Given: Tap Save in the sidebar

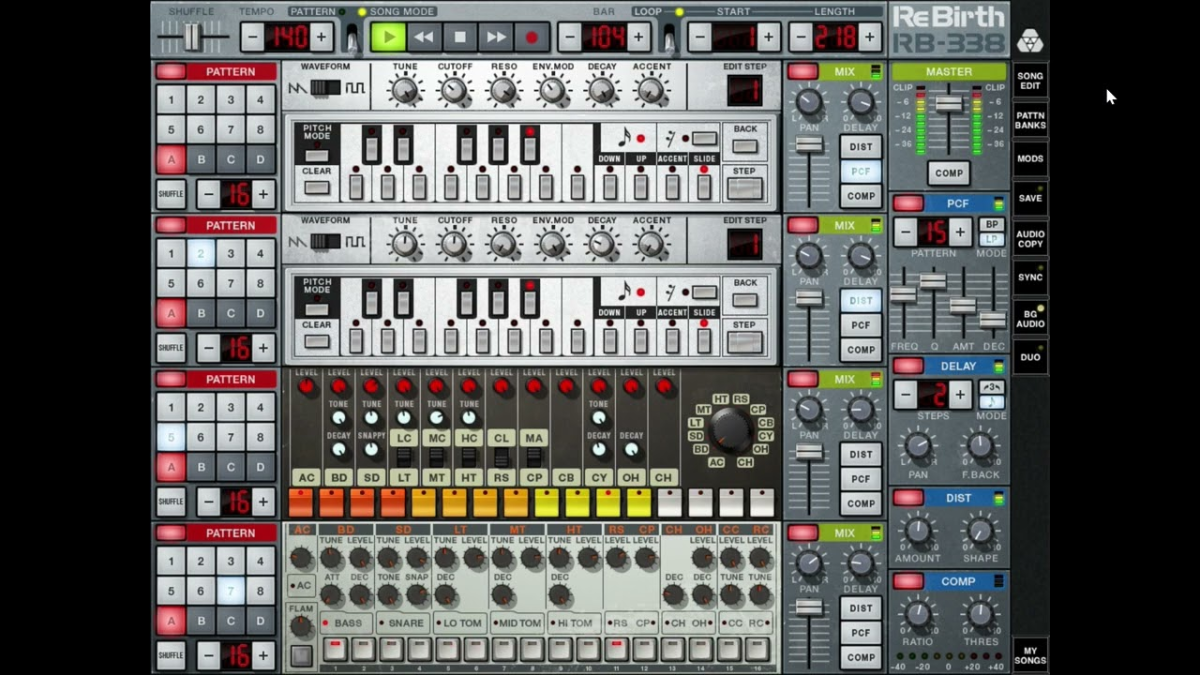Looking at the screenshot, I should coord(1030,198).
